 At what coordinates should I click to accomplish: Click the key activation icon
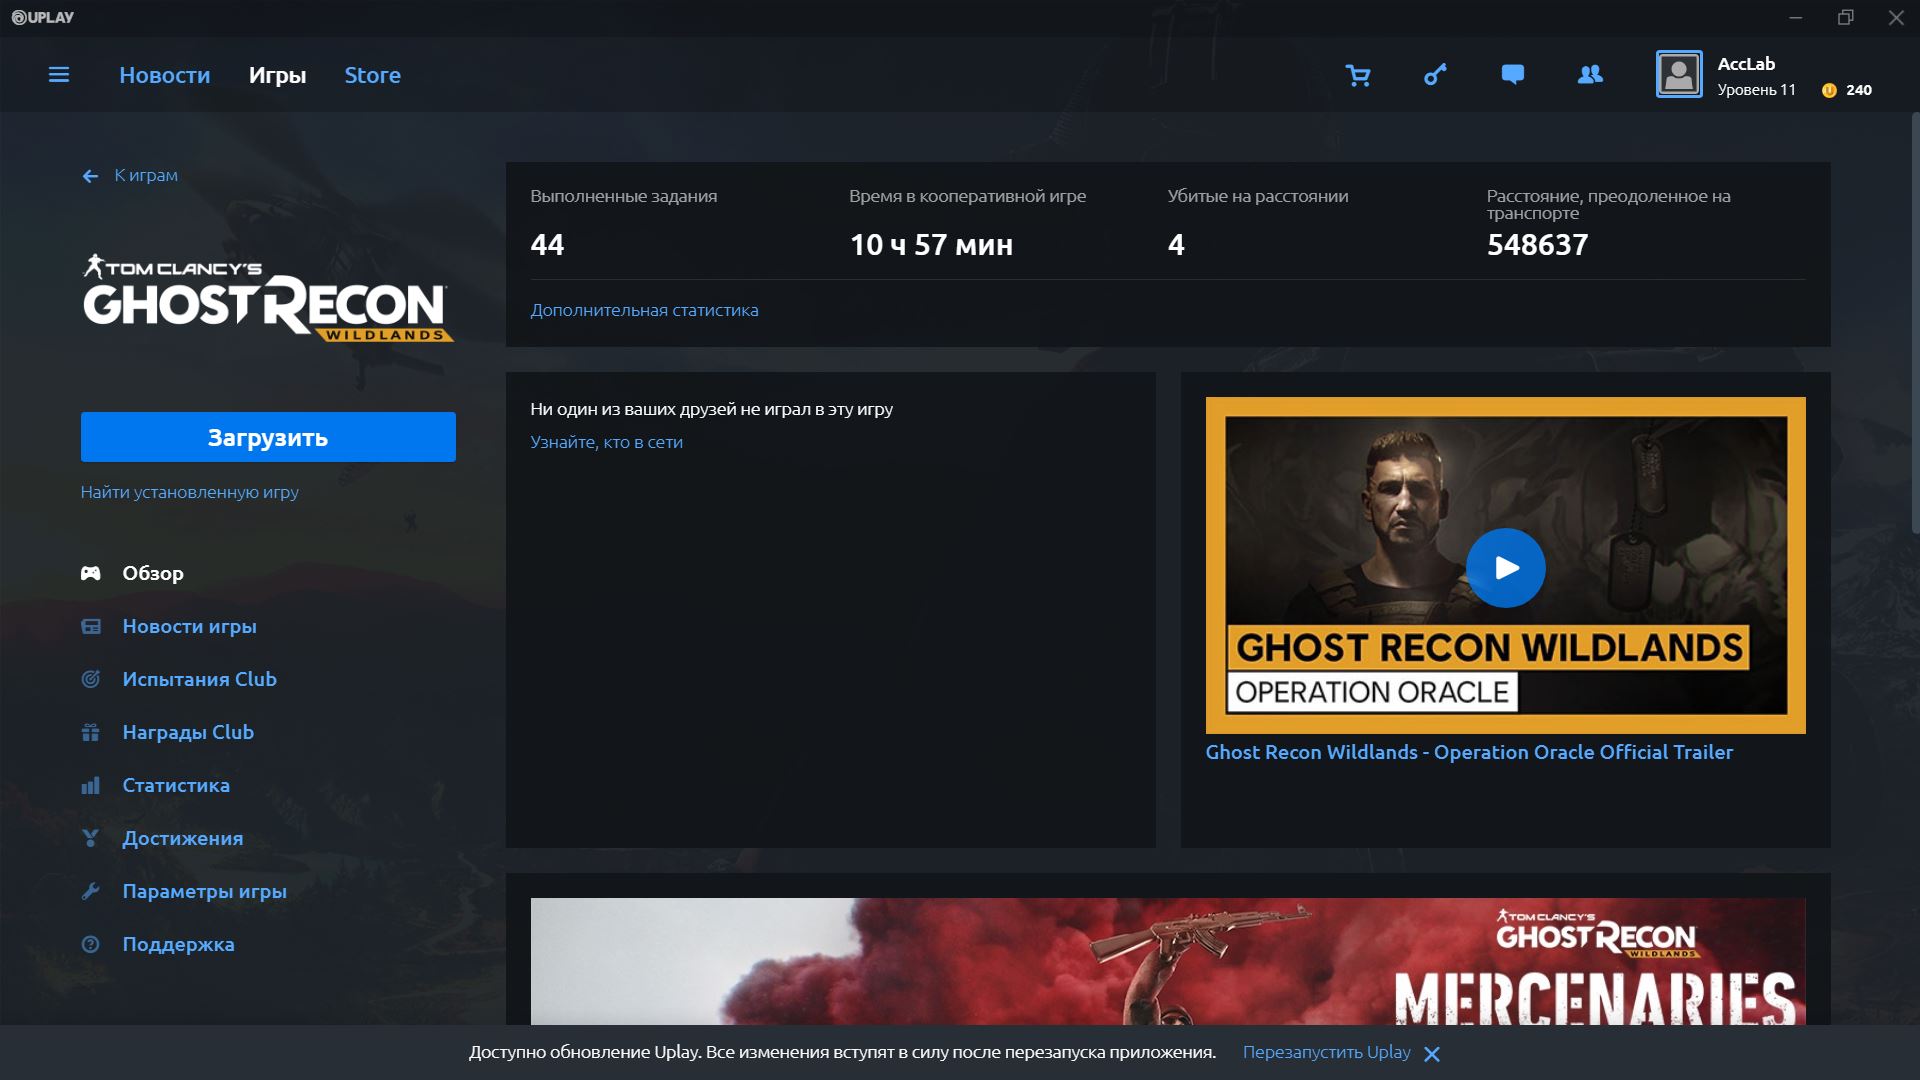point(1435,75)
